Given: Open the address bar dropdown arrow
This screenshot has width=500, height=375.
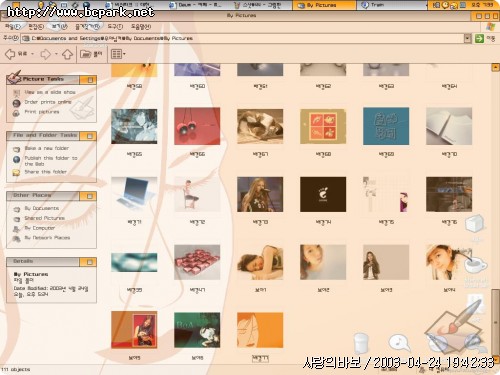Looking at the screenshot, I should click(467, 39).
